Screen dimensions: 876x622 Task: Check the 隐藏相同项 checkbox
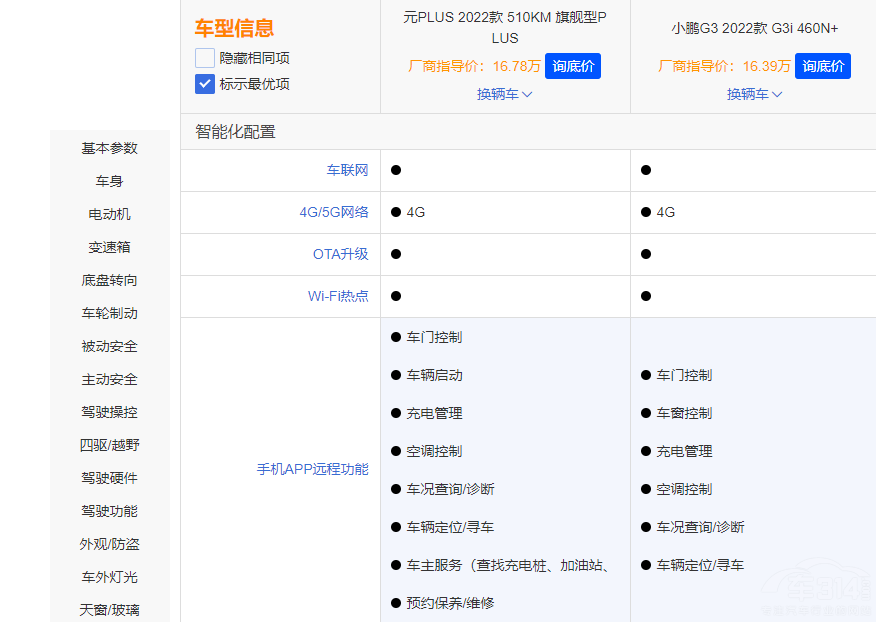click(205, 58)
